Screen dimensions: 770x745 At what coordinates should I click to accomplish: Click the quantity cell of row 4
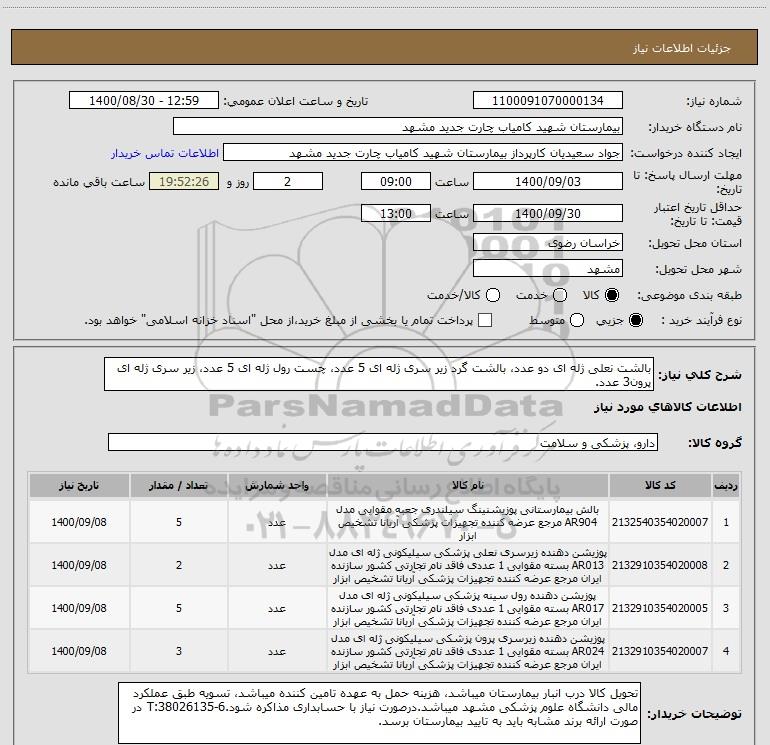(179, 651)
